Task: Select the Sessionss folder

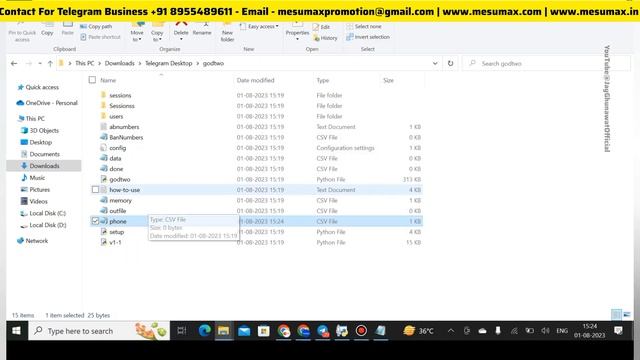Action: 122,106
